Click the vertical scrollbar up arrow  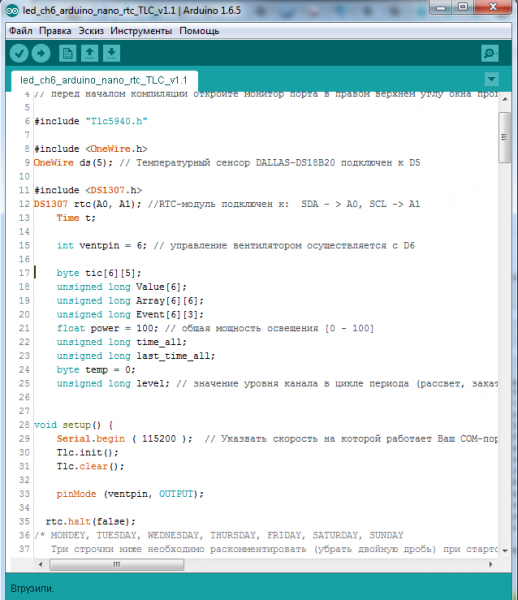click(505, 99)
